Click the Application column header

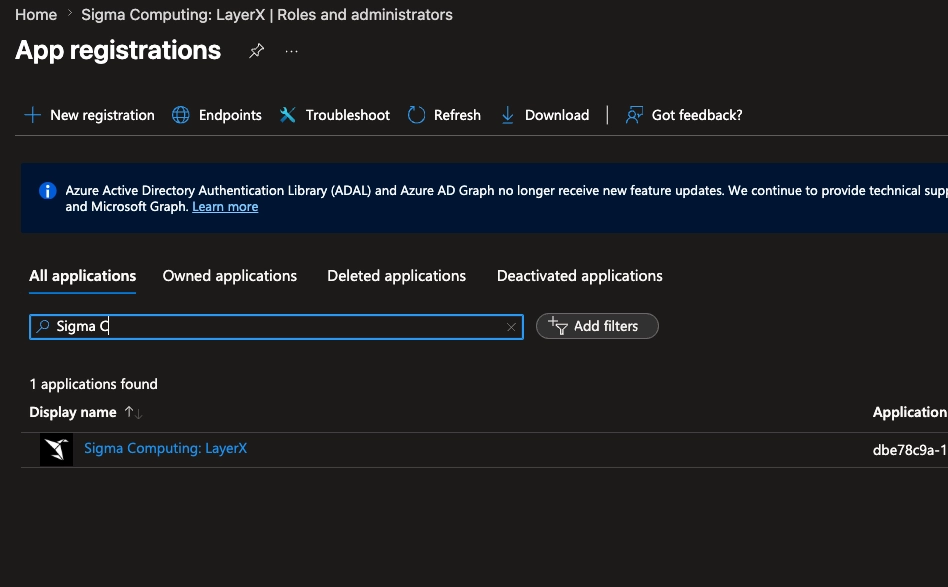910,412
